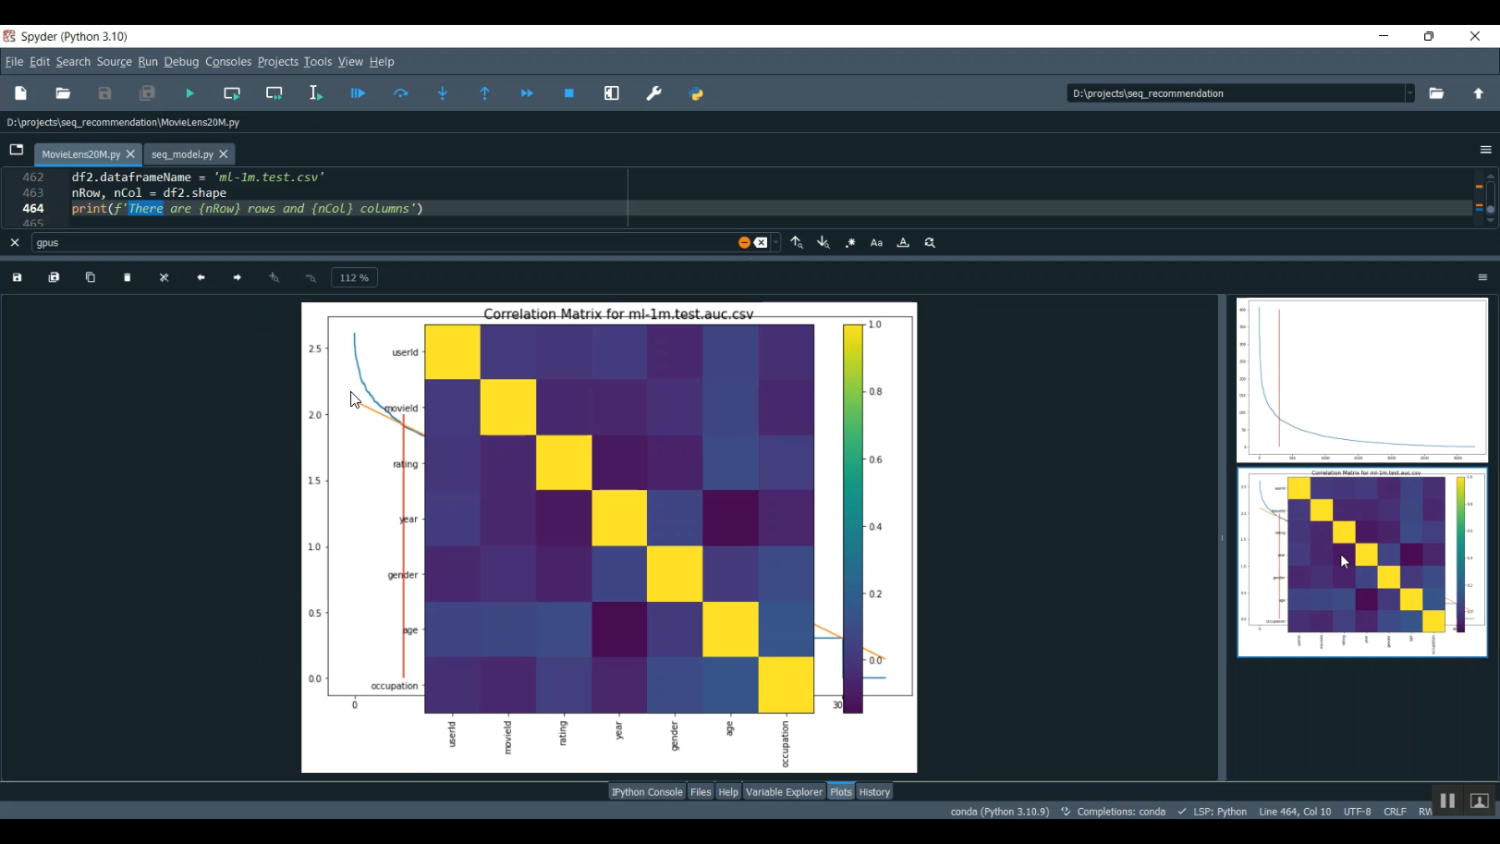Screen dimensions: 1500x844
Task: Show the previous plot with left arrow
Action: [201, 278]
